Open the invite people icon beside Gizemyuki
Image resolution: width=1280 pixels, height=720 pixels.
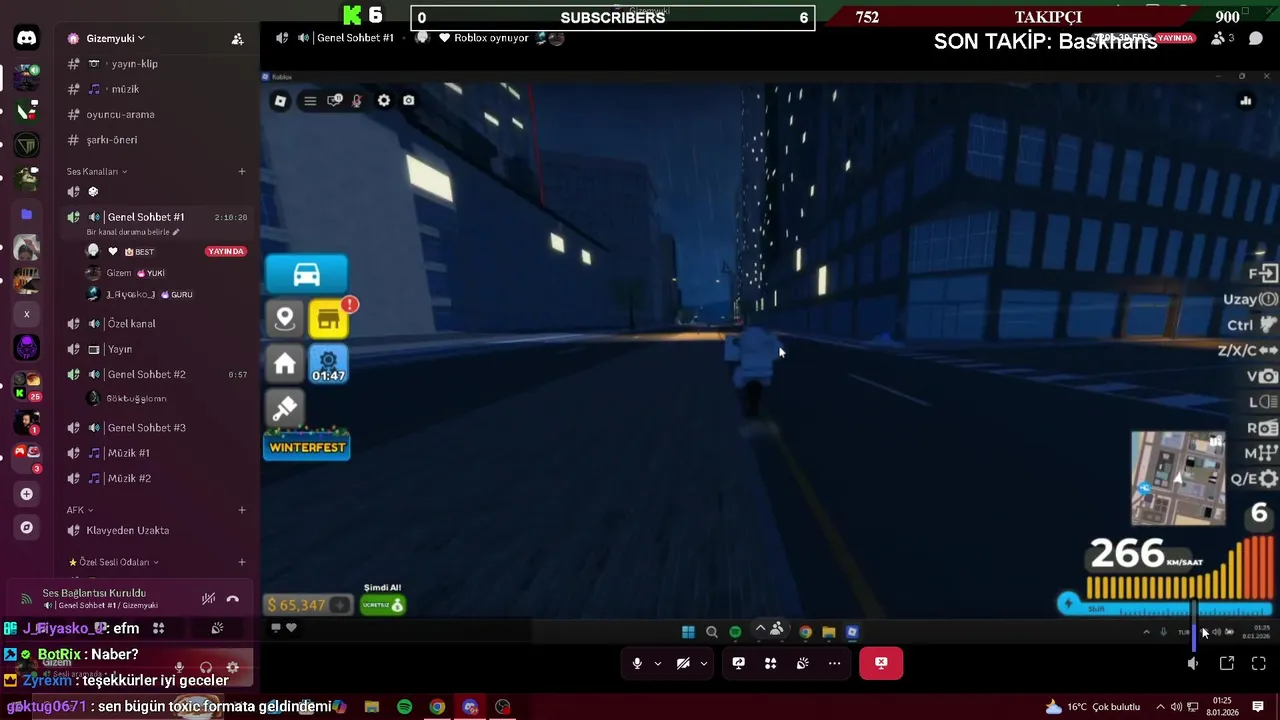point(237,39)
